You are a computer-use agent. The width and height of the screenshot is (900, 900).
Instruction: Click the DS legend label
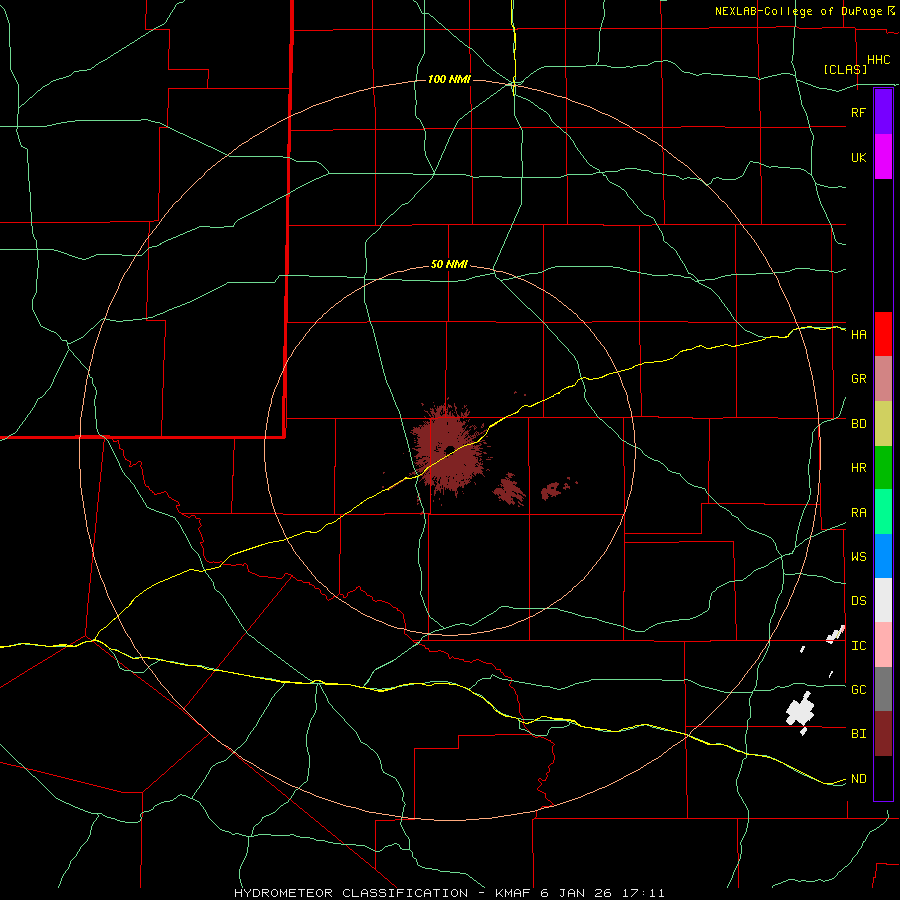tap(858, 601)
